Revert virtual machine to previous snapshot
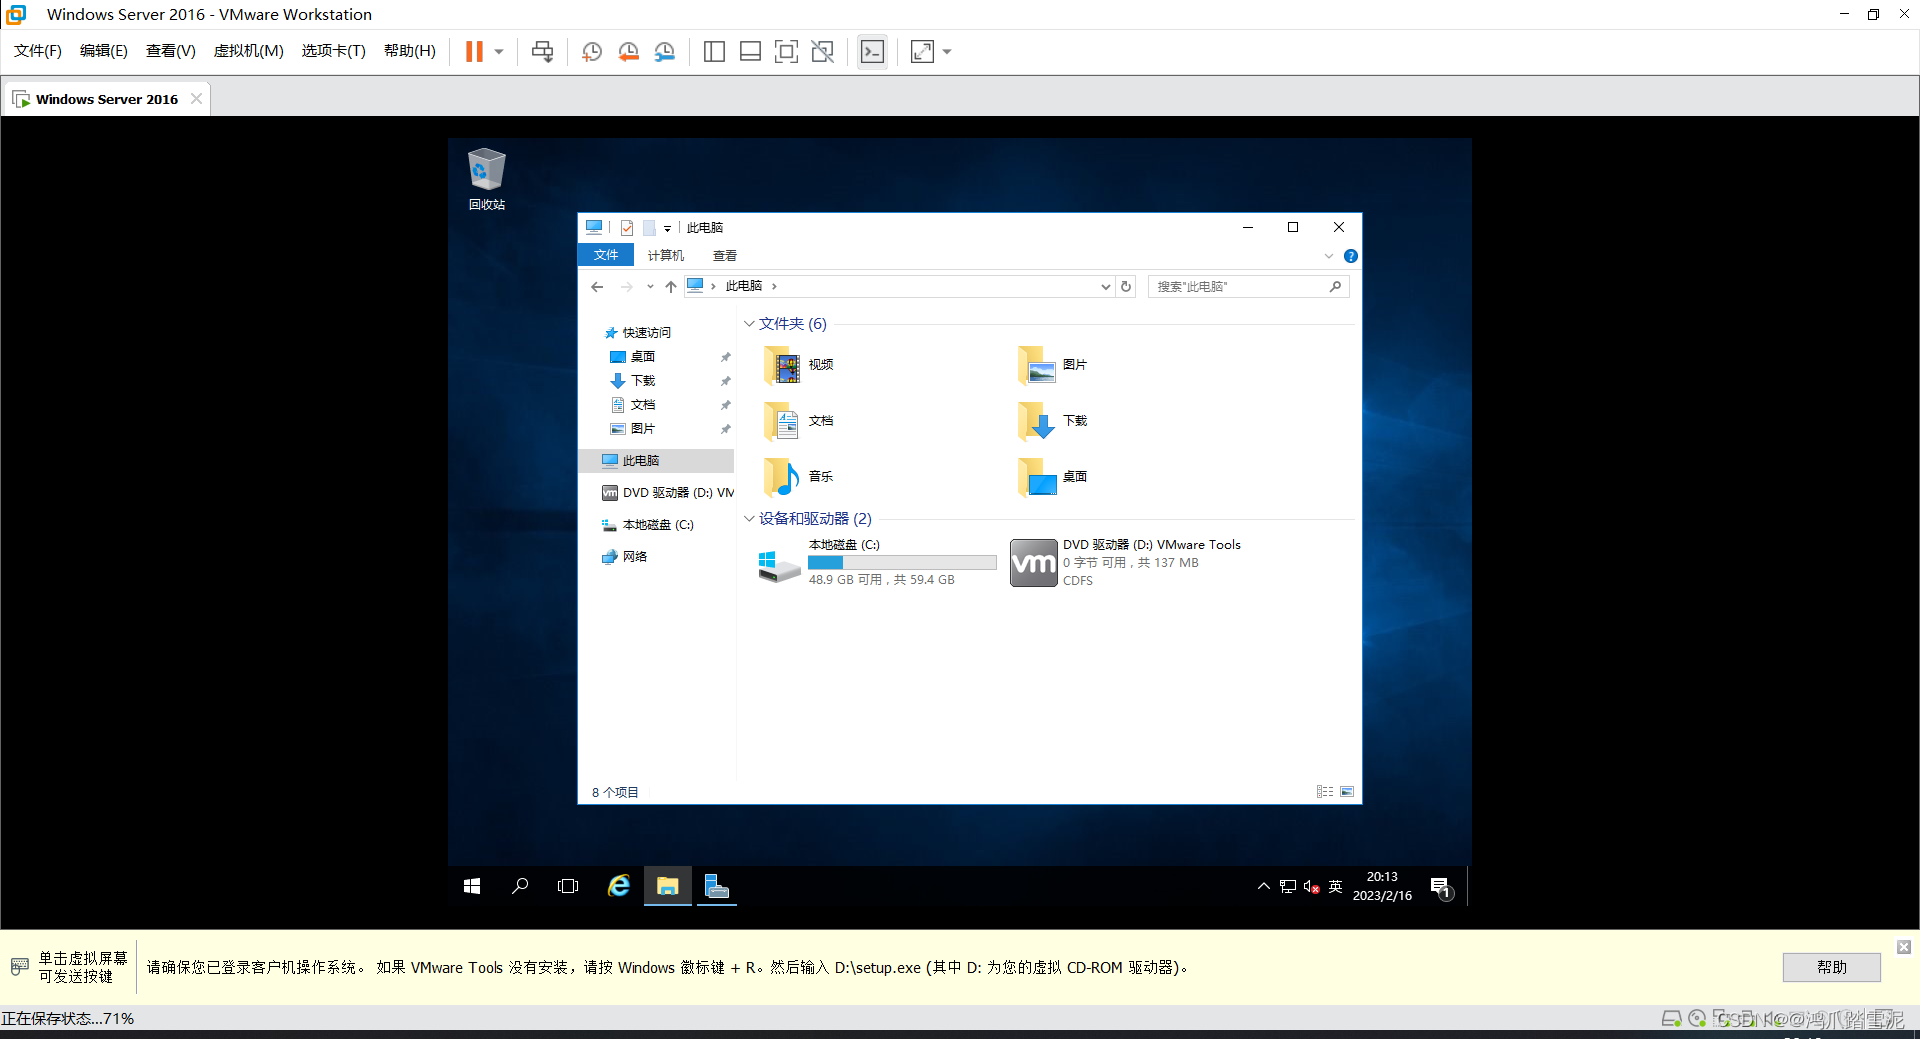The image size is (1920, 1039). click(x=628, y=51)
